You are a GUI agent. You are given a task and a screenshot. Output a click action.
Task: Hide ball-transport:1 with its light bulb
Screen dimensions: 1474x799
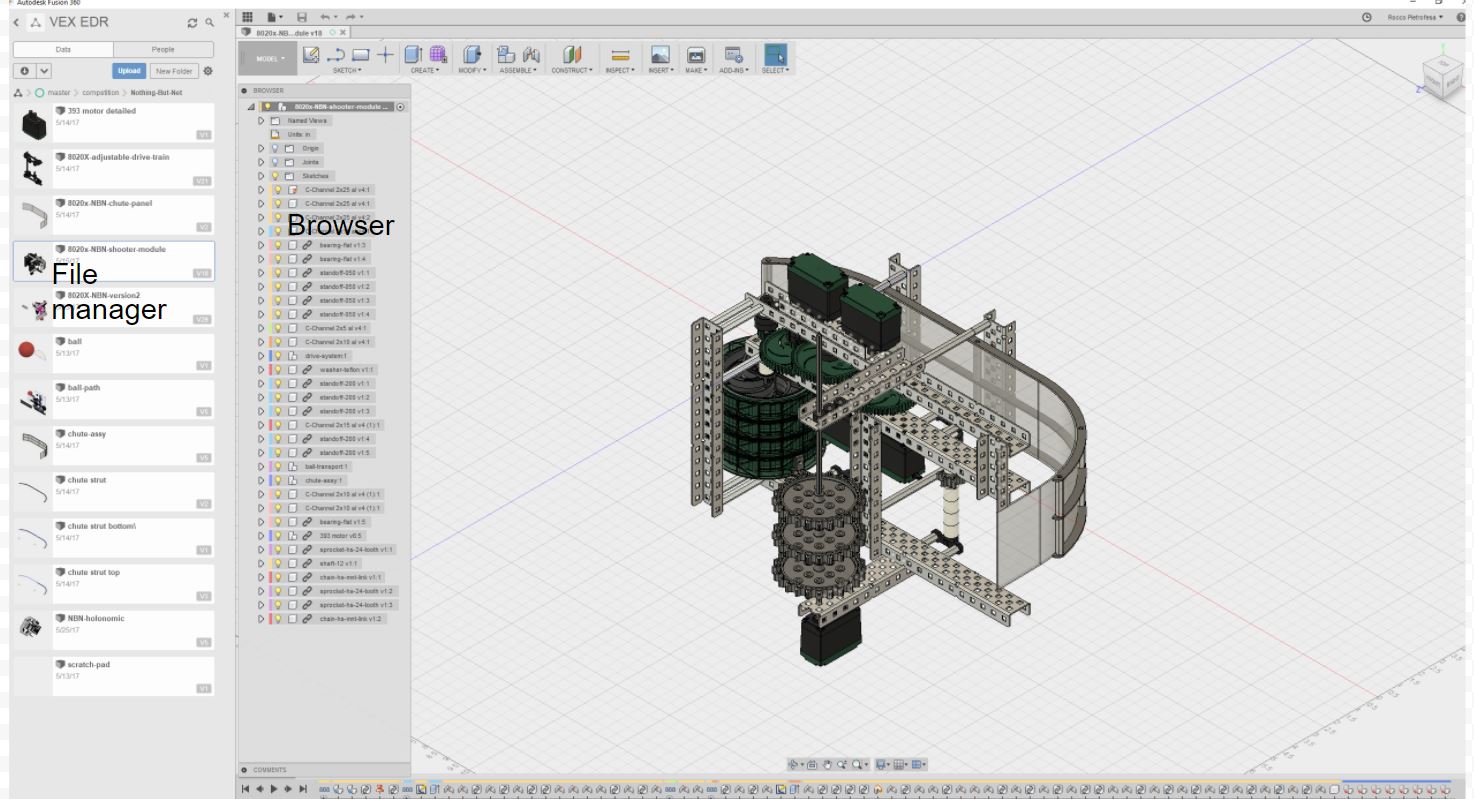[278, 467]
